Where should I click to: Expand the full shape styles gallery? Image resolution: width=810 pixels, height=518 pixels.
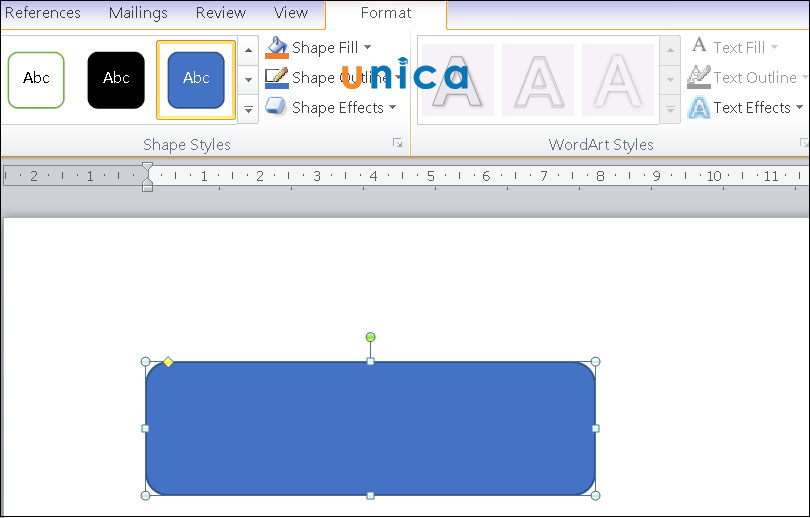click(248, 109)
